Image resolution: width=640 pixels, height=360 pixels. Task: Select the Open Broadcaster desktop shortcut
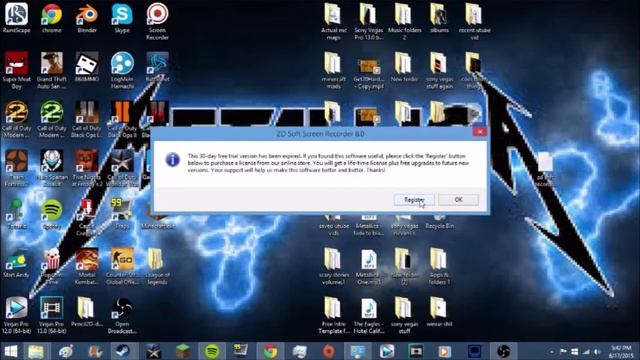[122, 315]
